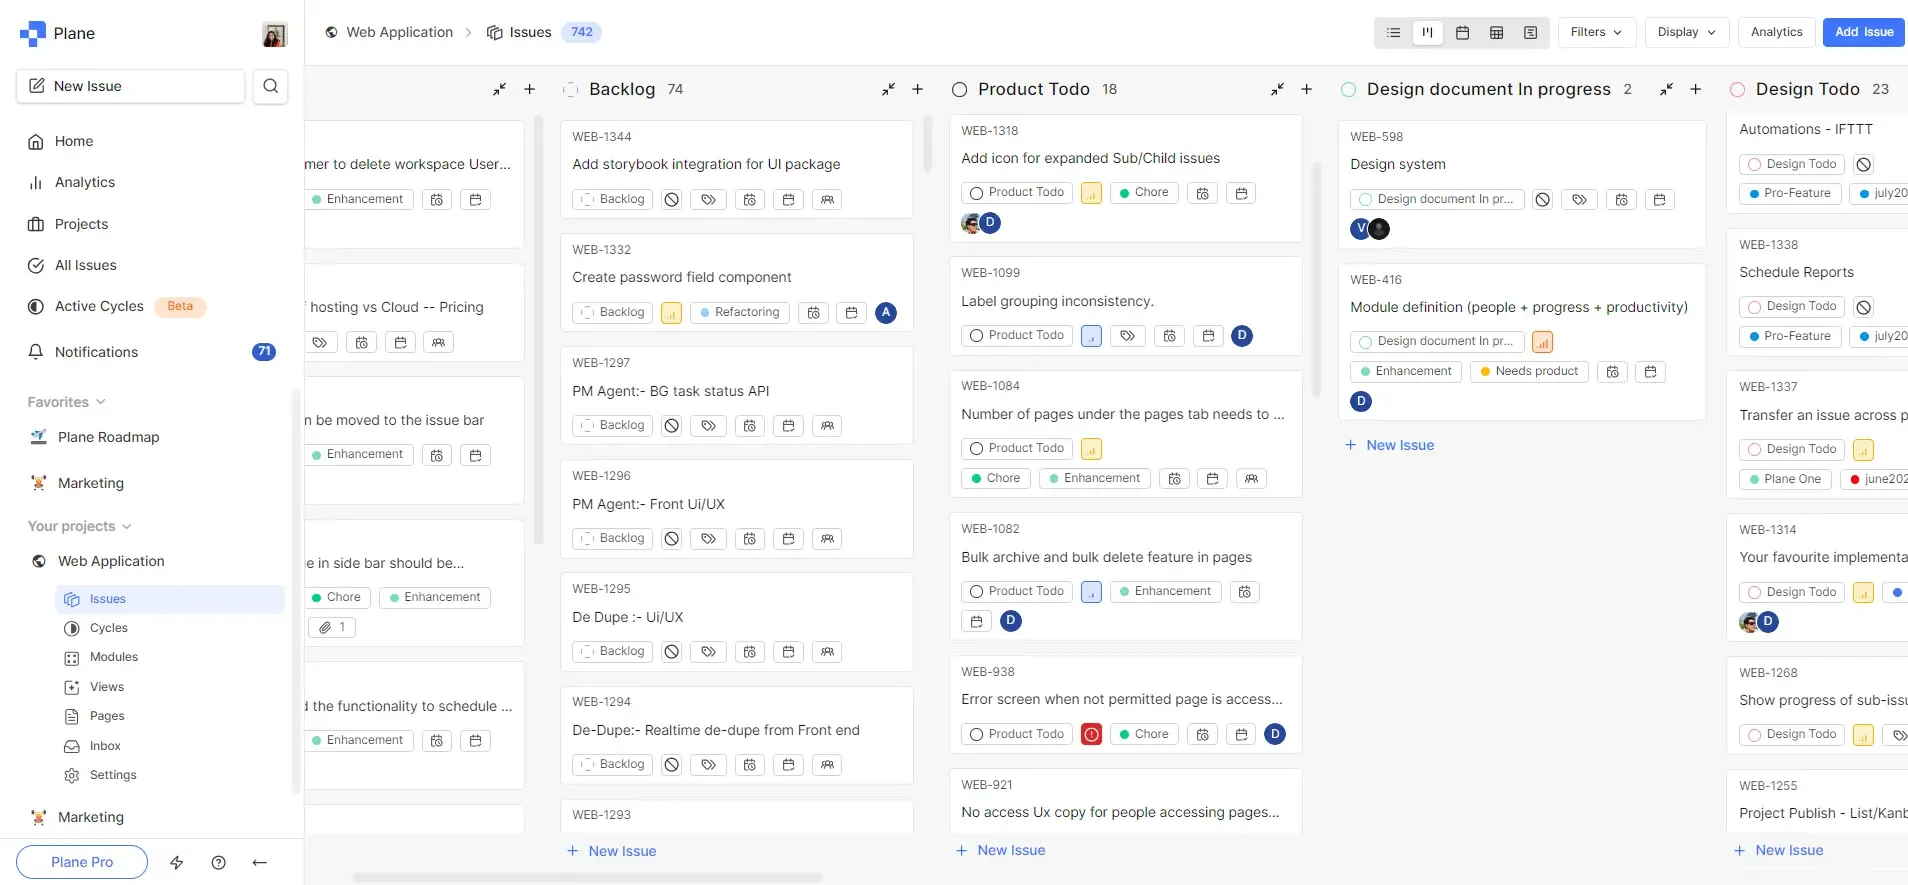Switch to the calendar layout view
This screenshot has width=1908, height=885.
(1462, 33)
